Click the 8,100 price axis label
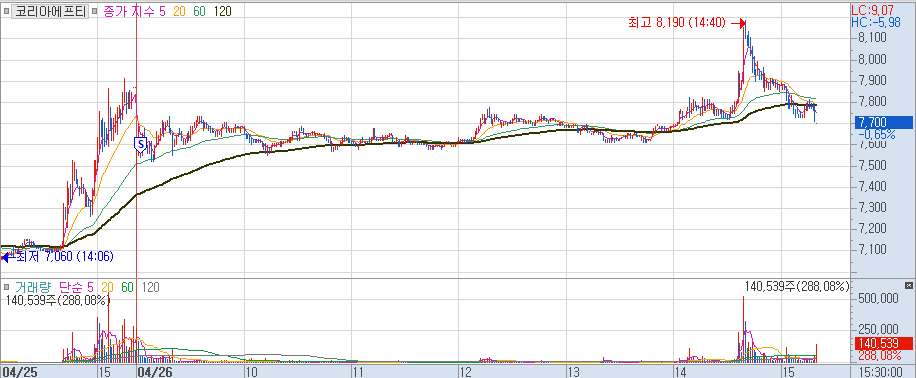The height and width of the screenshot is (378, 916). [873, 38]
